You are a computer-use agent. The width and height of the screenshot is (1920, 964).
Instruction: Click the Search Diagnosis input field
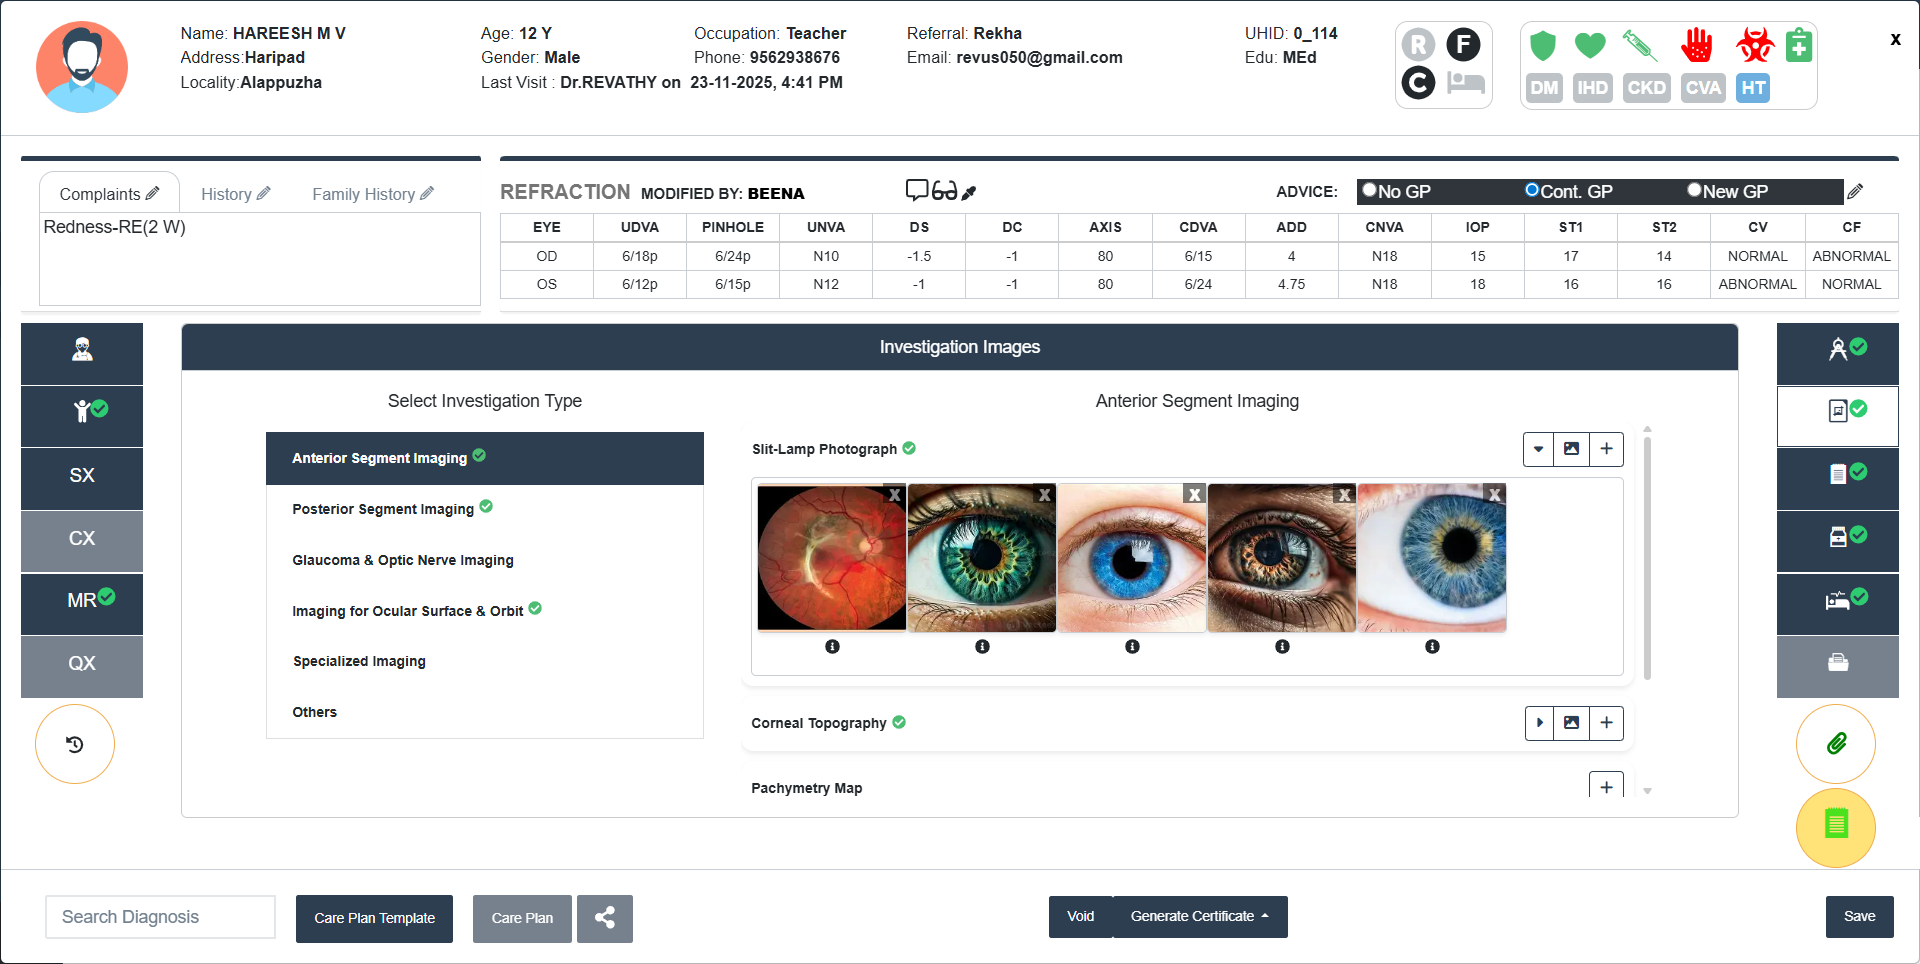(x=160, y=917)
